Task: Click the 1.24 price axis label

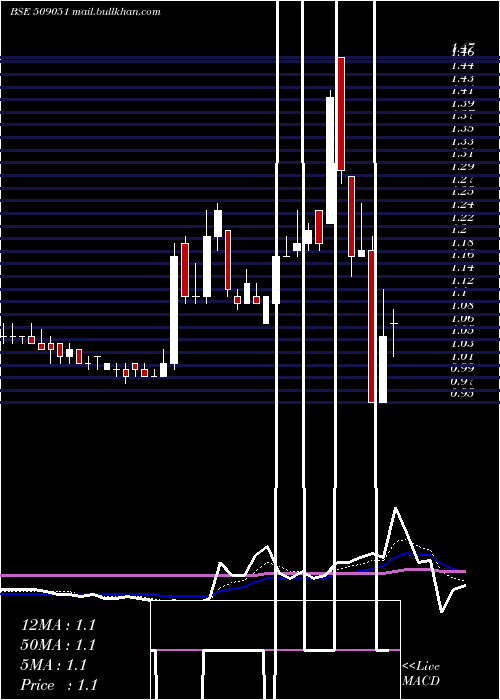Action: [x=463, y=205]
